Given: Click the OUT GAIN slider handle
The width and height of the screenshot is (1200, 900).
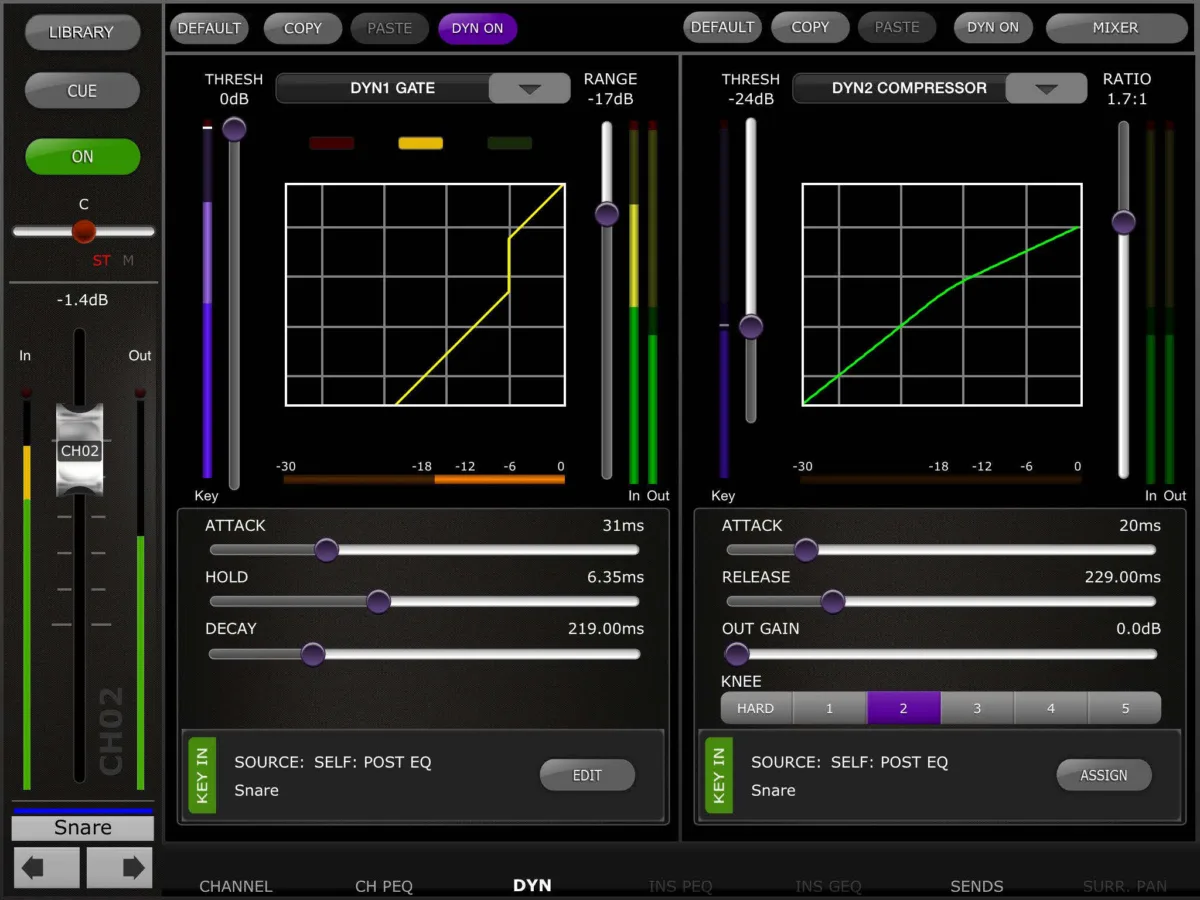Looking at the screenshot, I should (x=737, y=655).
